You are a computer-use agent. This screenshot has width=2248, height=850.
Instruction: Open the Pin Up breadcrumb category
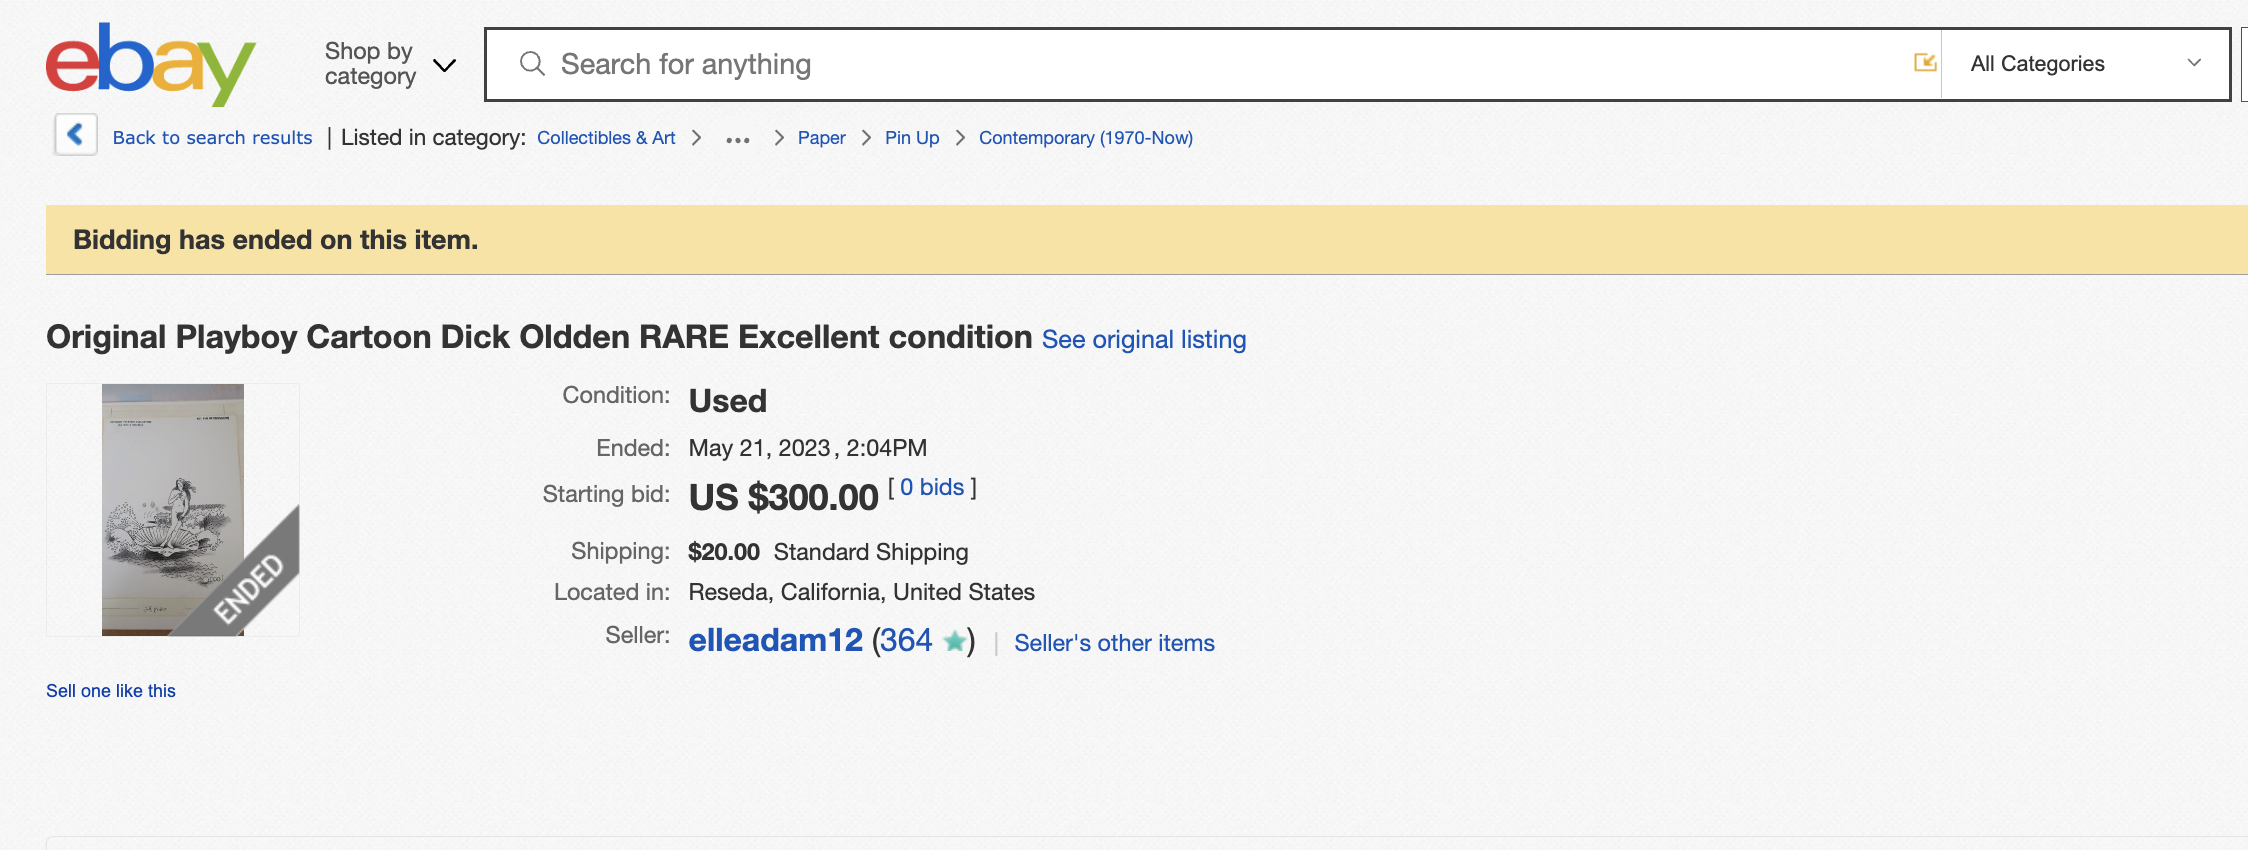coord(912,138)
